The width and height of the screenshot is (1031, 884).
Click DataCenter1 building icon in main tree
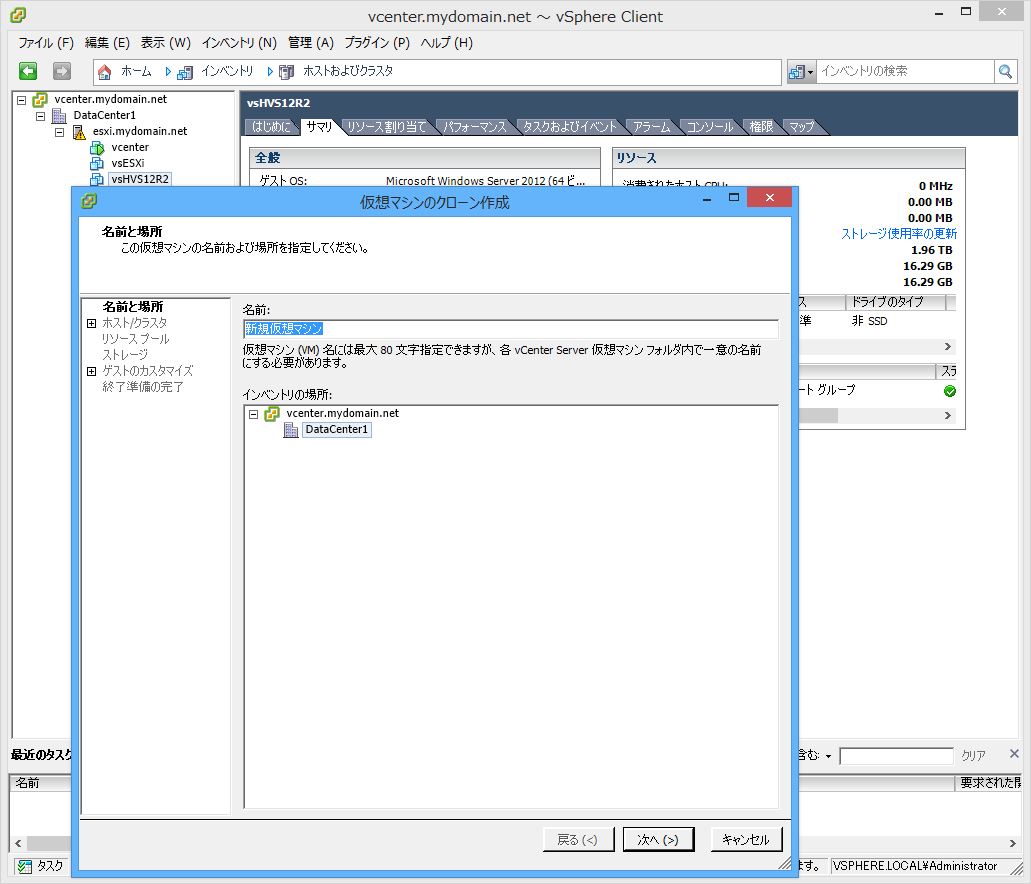(59, 116)
